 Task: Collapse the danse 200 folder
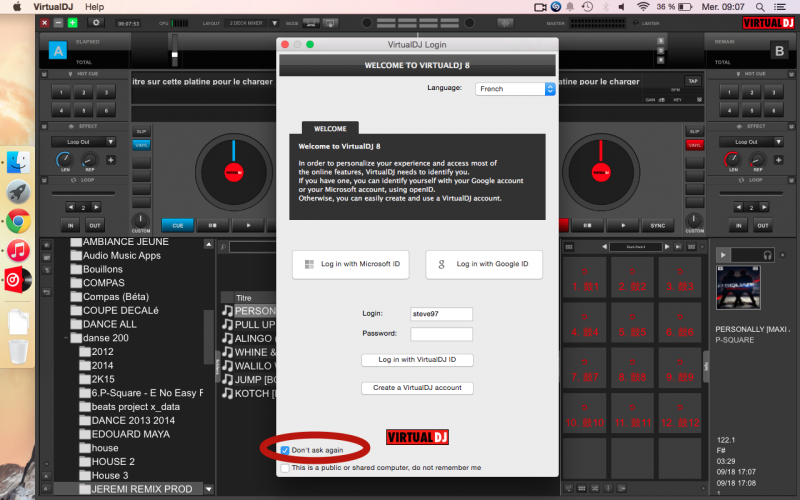(64, 338)
